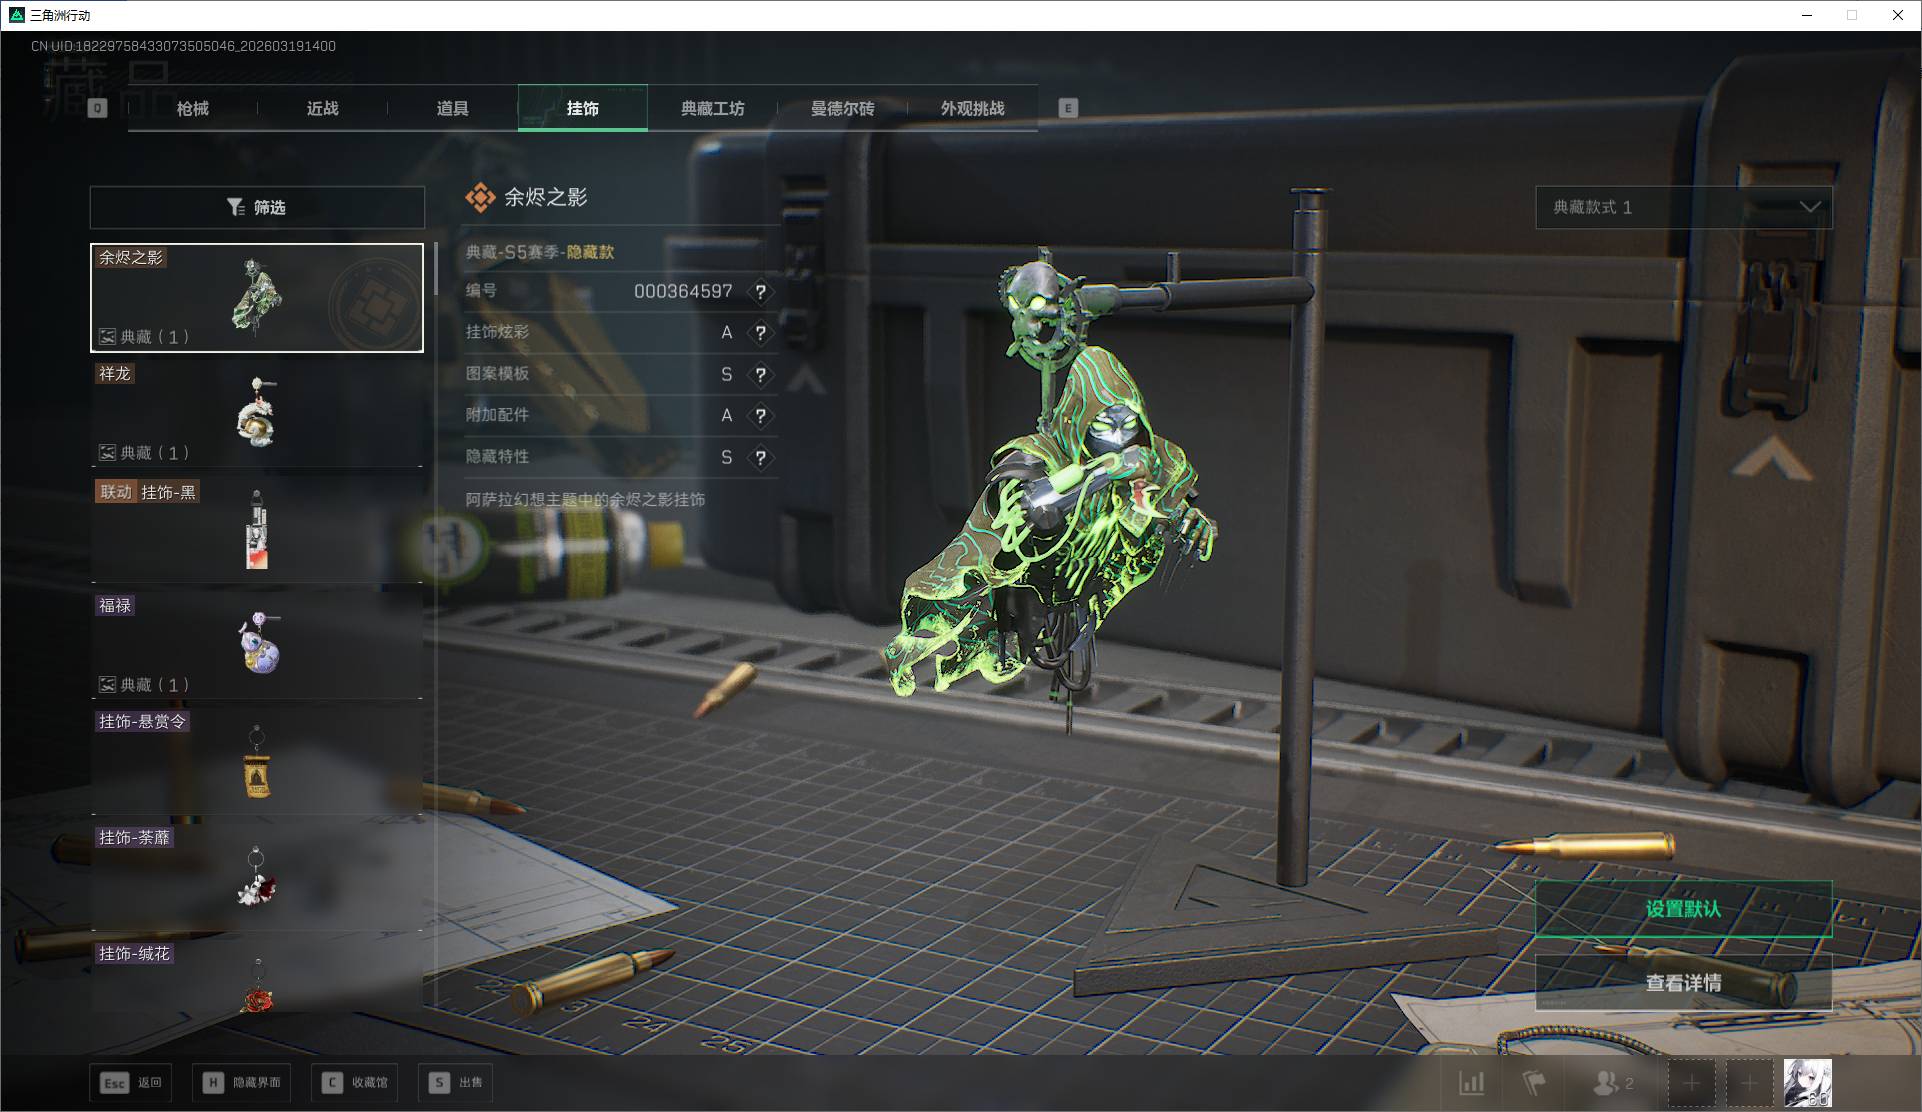1922x1112 pixels.
Task: Click the help icon for 隐藏特性
Action: 761,458
